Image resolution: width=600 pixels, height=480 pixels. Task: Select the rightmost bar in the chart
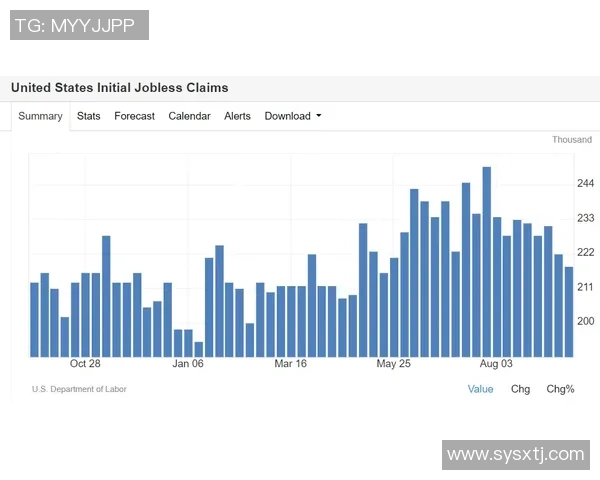(x=569, y=311)
